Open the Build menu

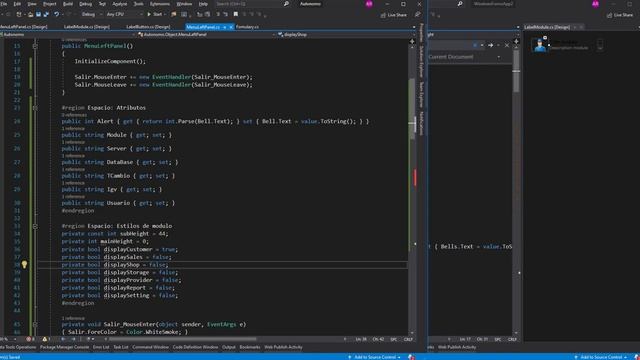click(x=68, y=4)
